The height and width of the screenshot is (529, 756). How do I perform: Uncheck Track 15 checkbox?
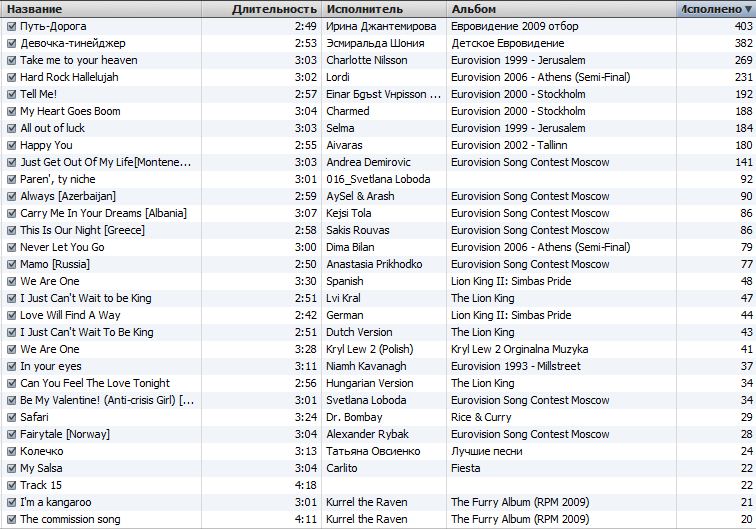12,486
